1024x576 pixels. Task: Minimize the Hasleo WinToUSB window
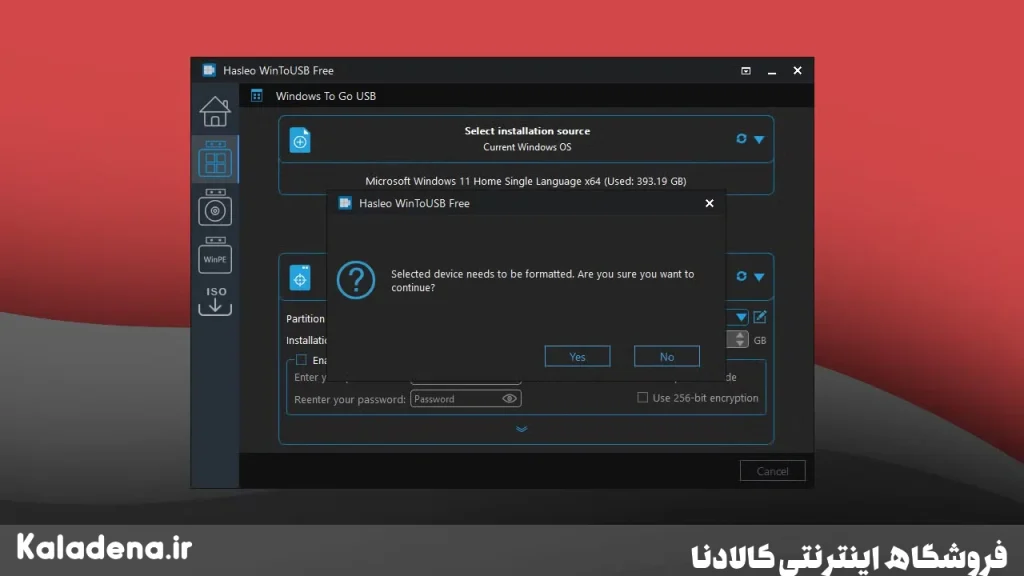click(x=772, y=71)
